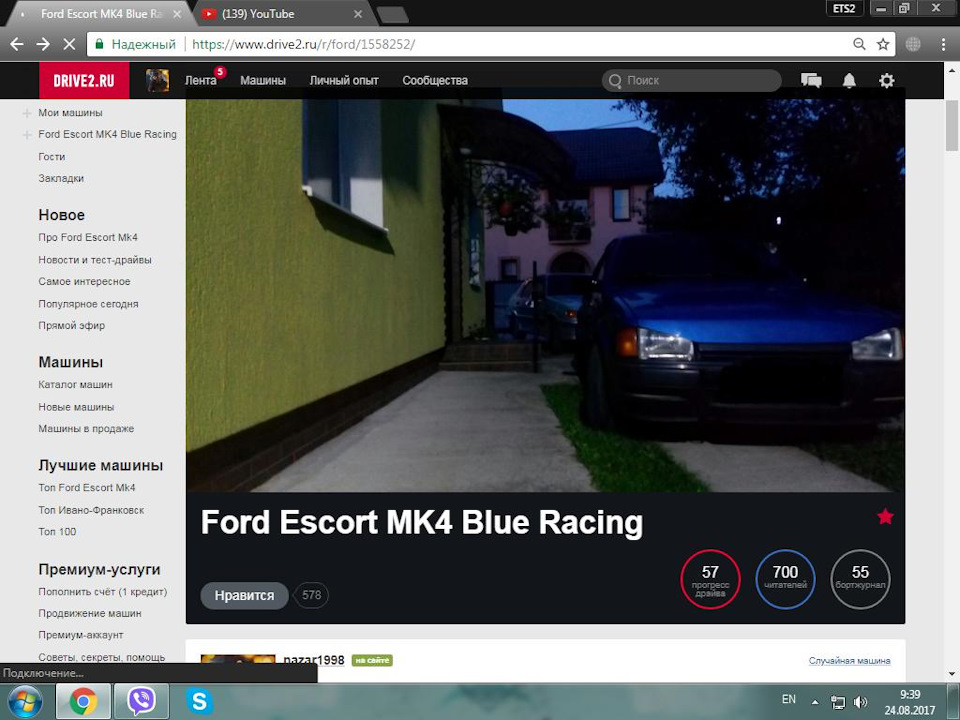Open Закладки in sidebar

61,178
